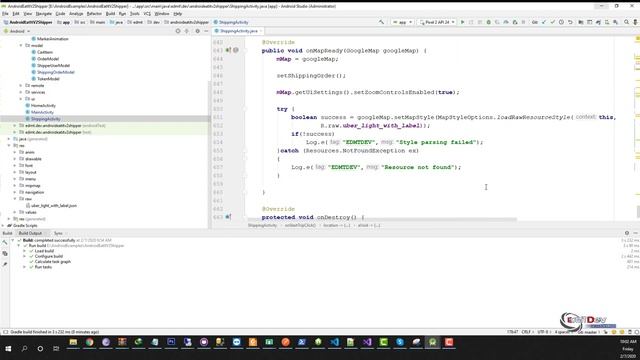Open the Project panel gear settings
Screen dimensions: 640x360
198,31
